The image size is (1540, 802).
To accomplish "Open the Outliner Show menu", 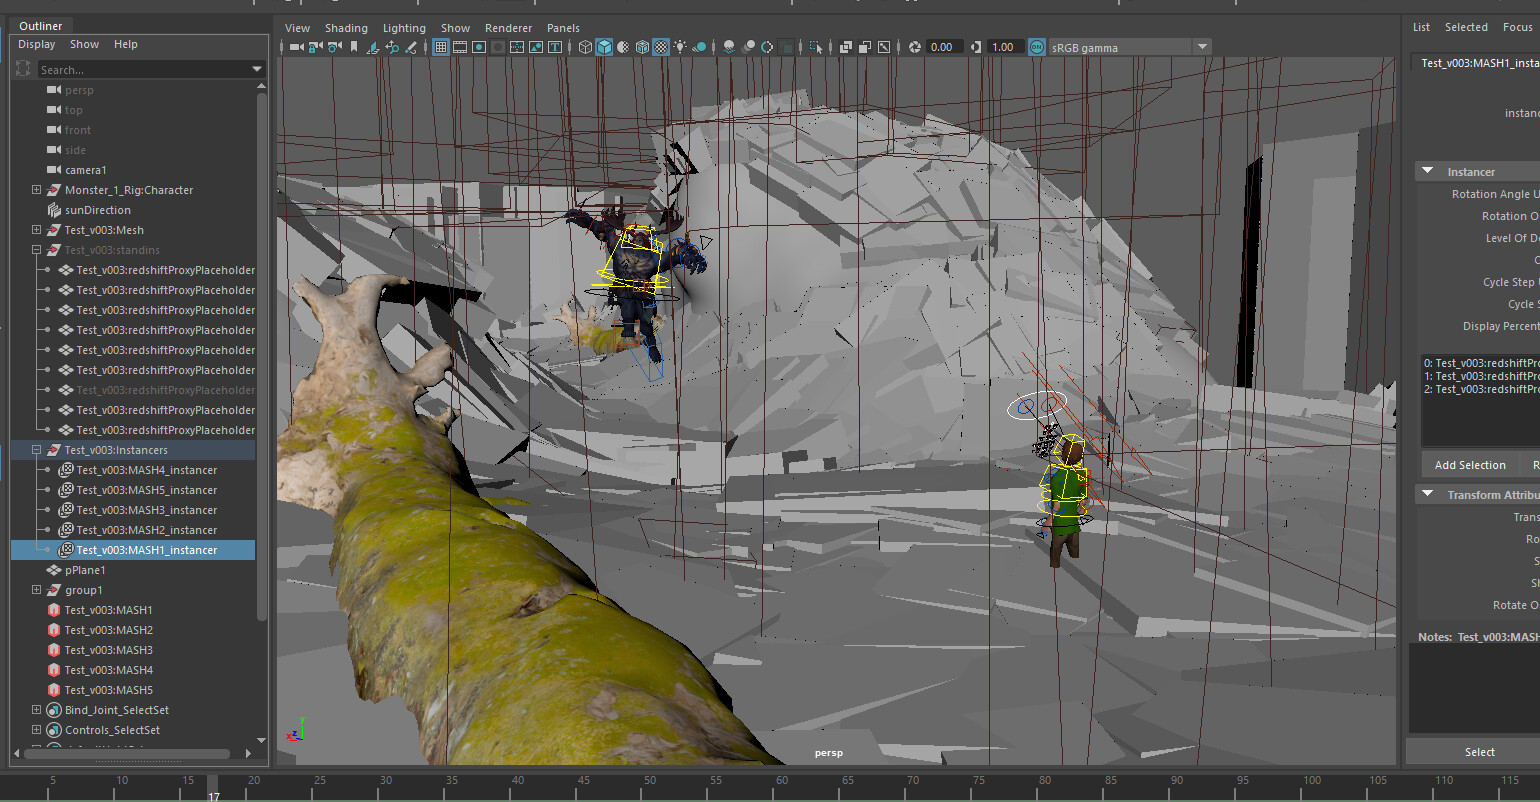I will tap(84, 44).
